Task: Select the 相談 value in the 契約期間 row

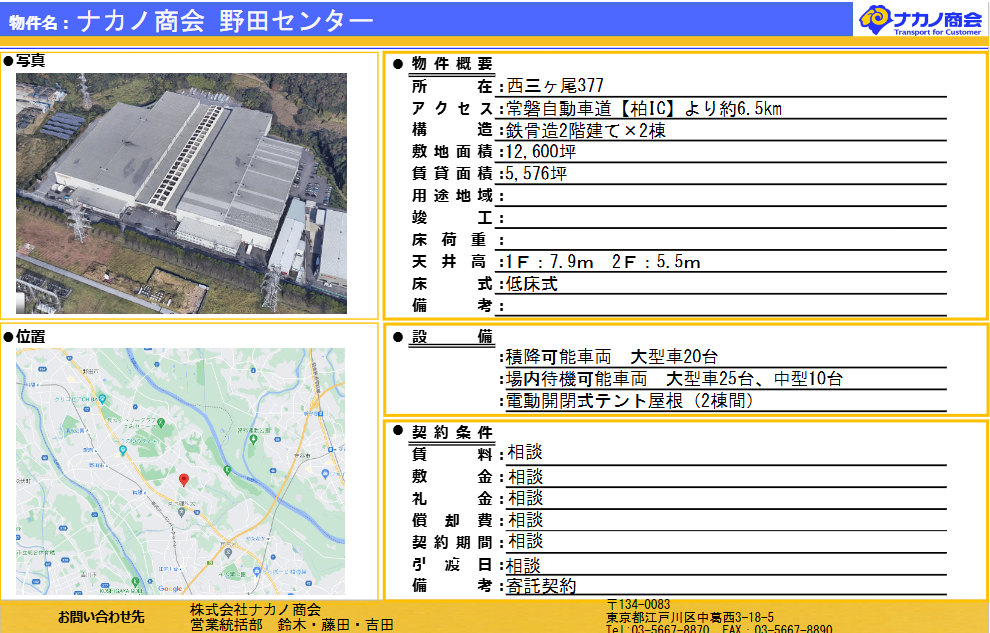Action: 525,541
